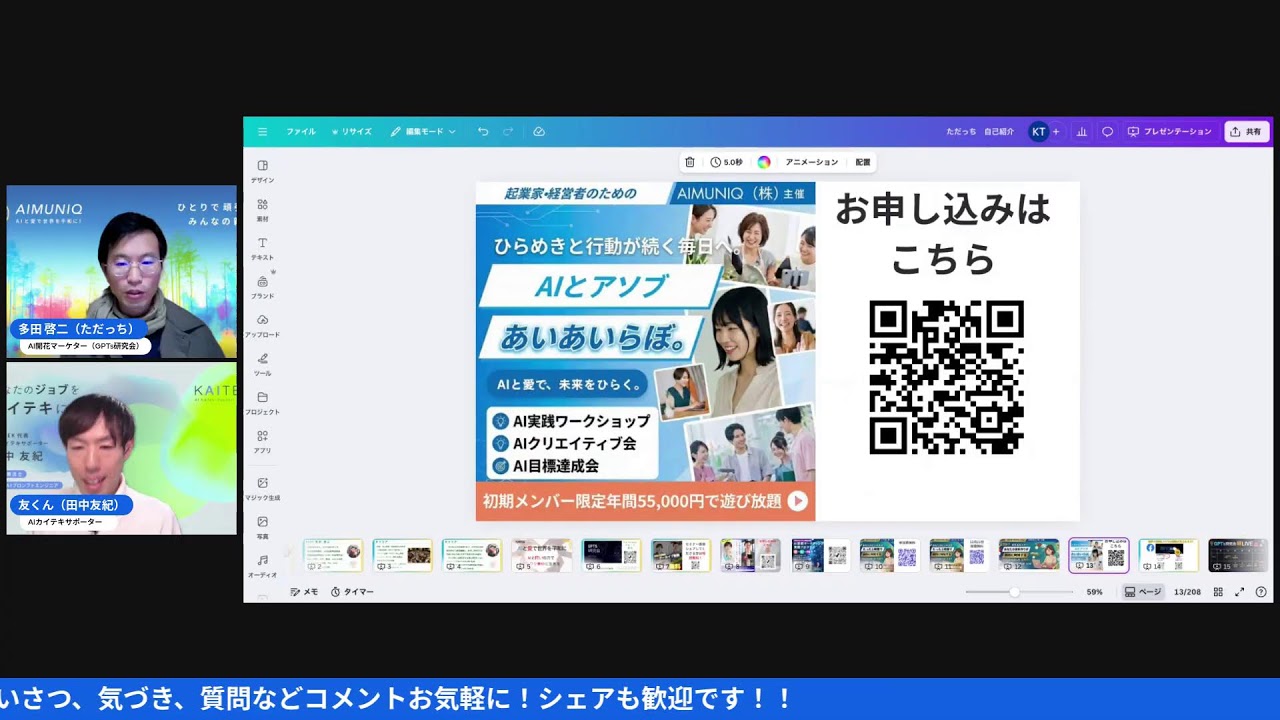This screenshot has height=720, width=1280.
Task: Open the メモ notes button
Action: 304,592
